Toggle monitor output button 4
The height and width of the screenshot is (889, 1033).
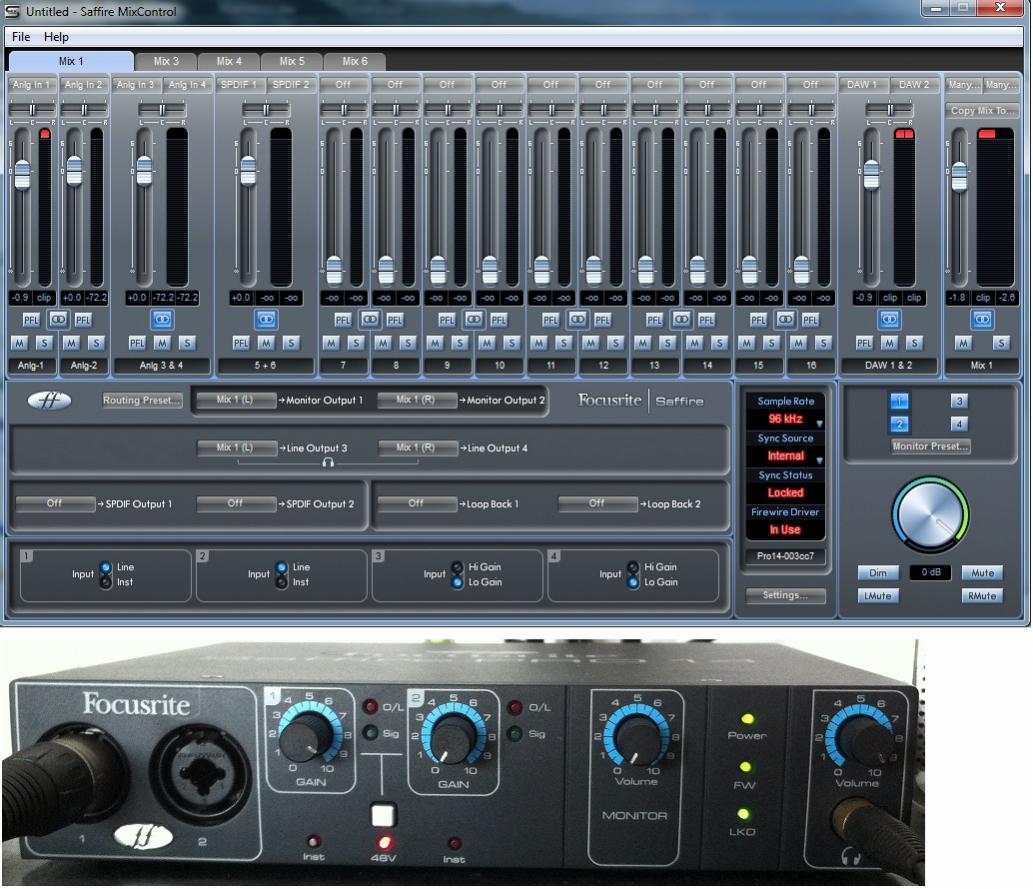click(x=959, y=424)
